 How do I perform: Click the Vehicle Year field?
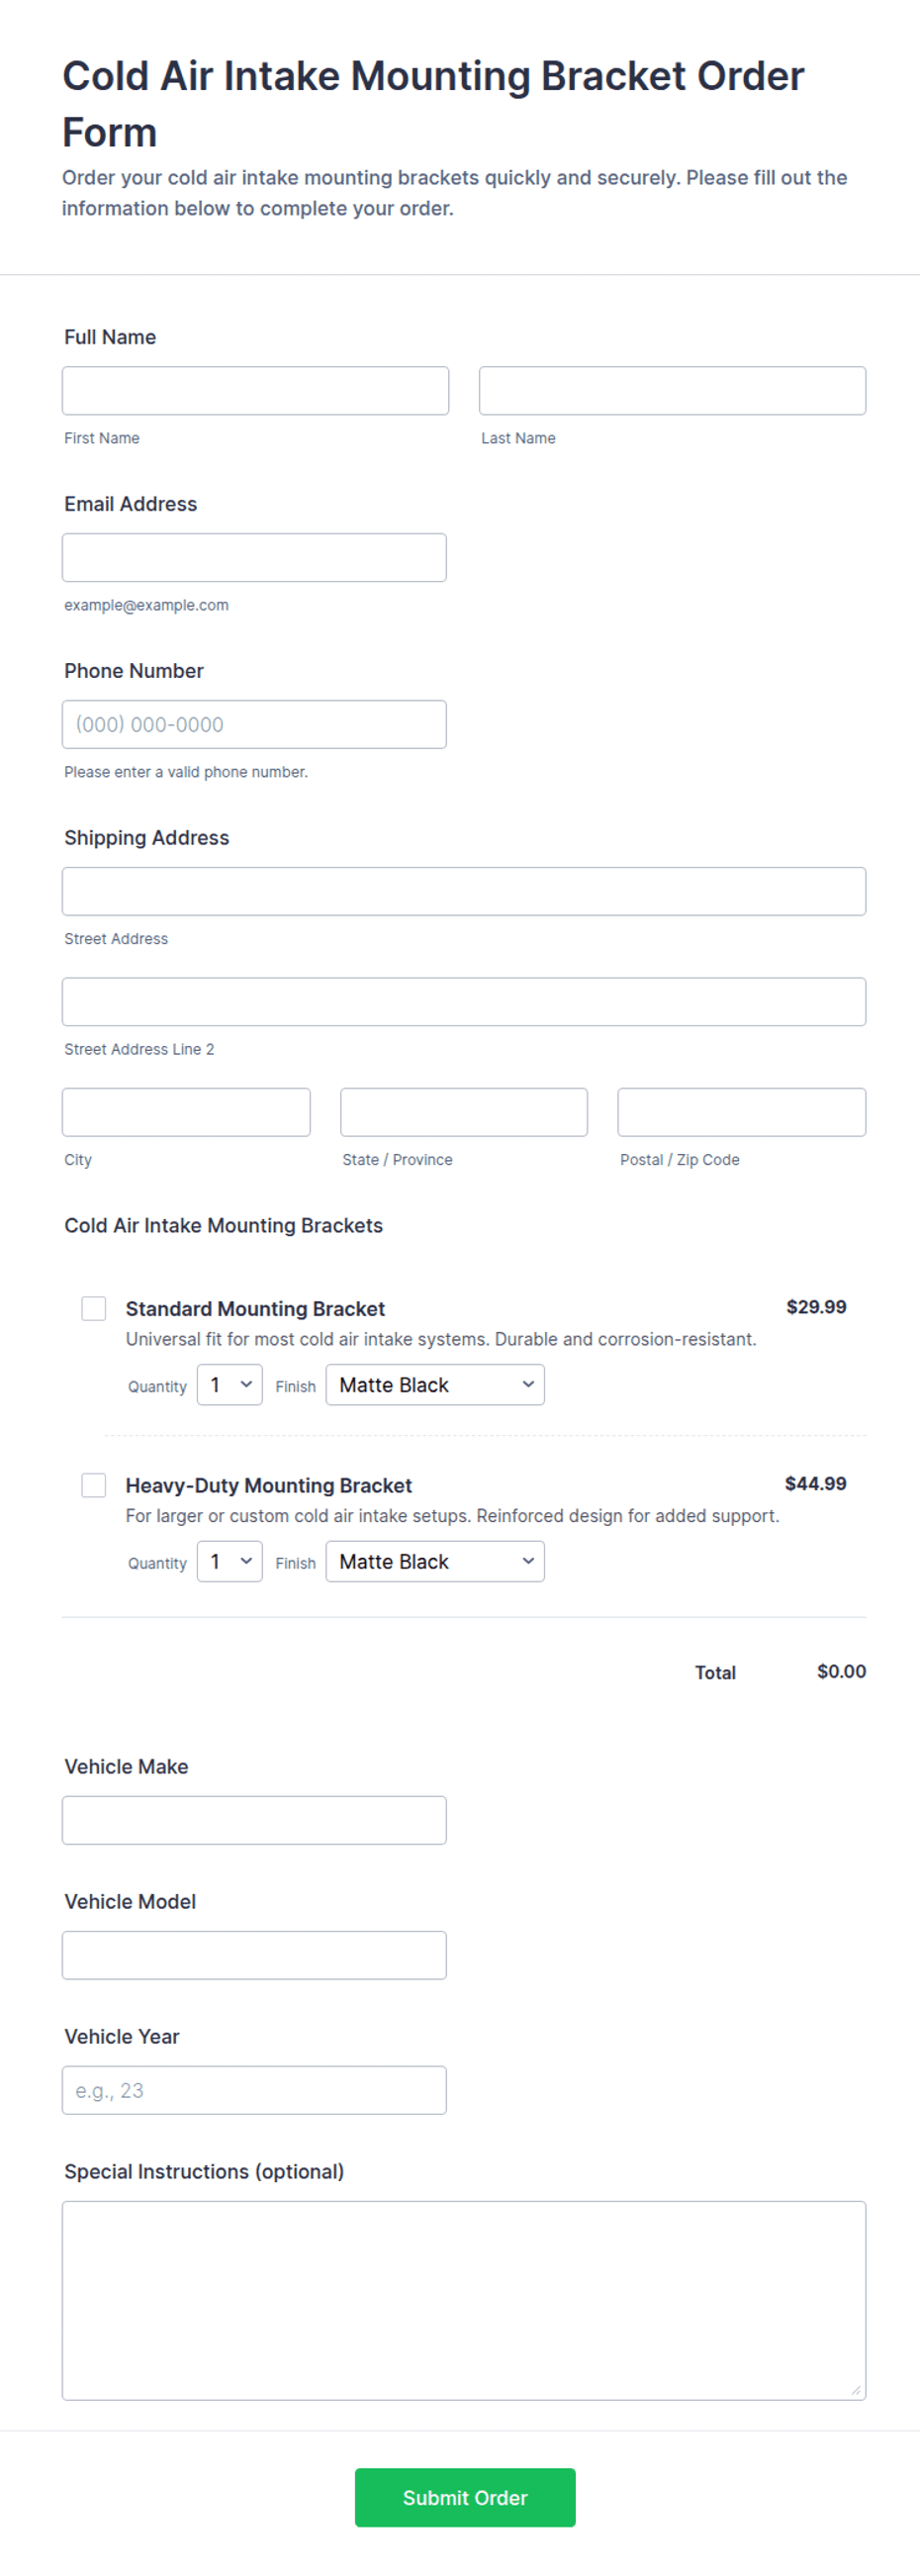coord(254,2091)
